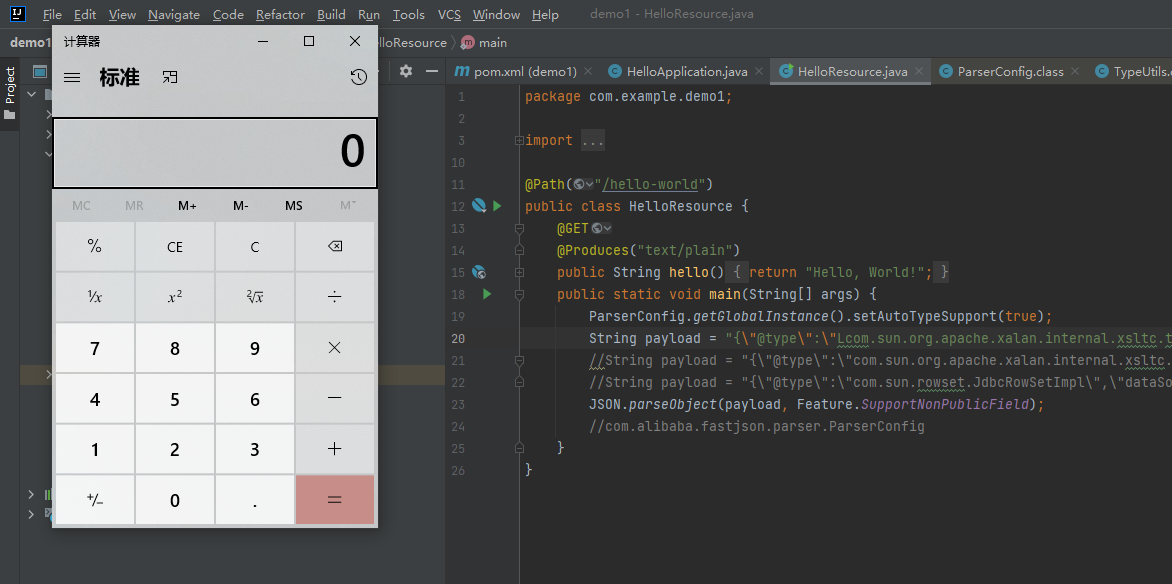
Task: Click web endpoint gutter icon on line 15
Action: (x=479, y=272)
